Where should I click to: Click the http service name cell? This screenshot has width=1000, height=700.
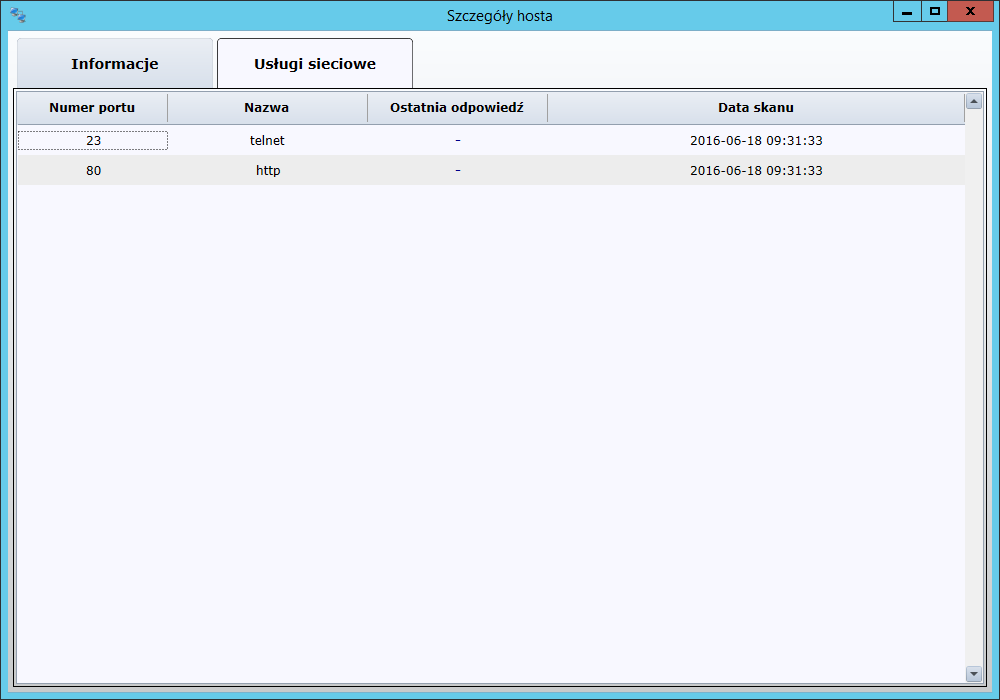[267, 171]
